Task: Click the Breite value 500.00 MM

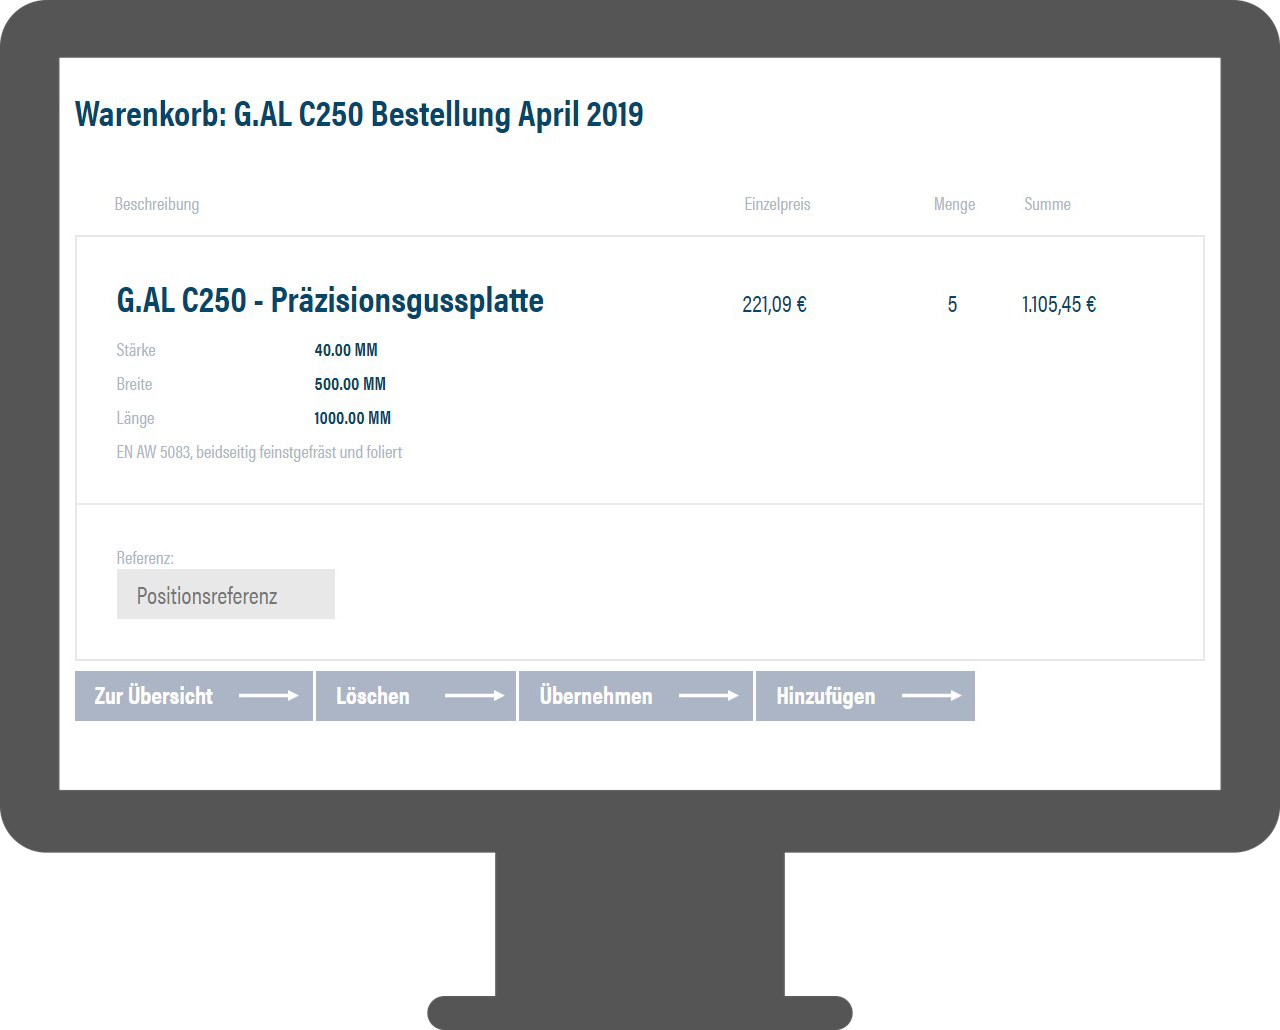Action: point(350,384)
